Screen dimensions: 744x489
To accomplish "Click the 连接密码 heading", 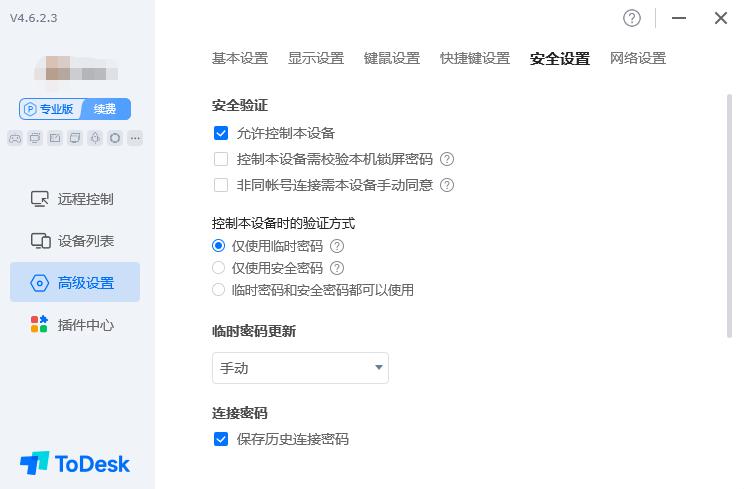I will (x=240, y=413).
